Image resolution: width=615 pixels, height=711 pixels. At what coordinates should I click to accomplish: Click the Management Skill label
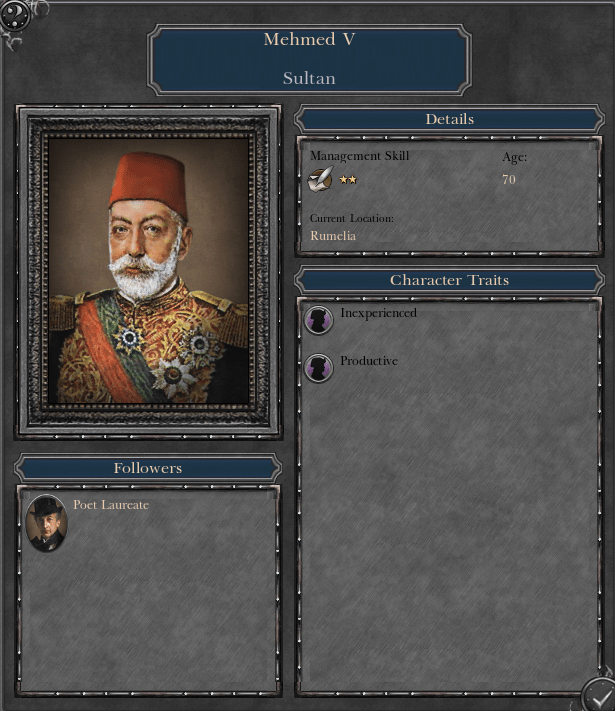360,156
